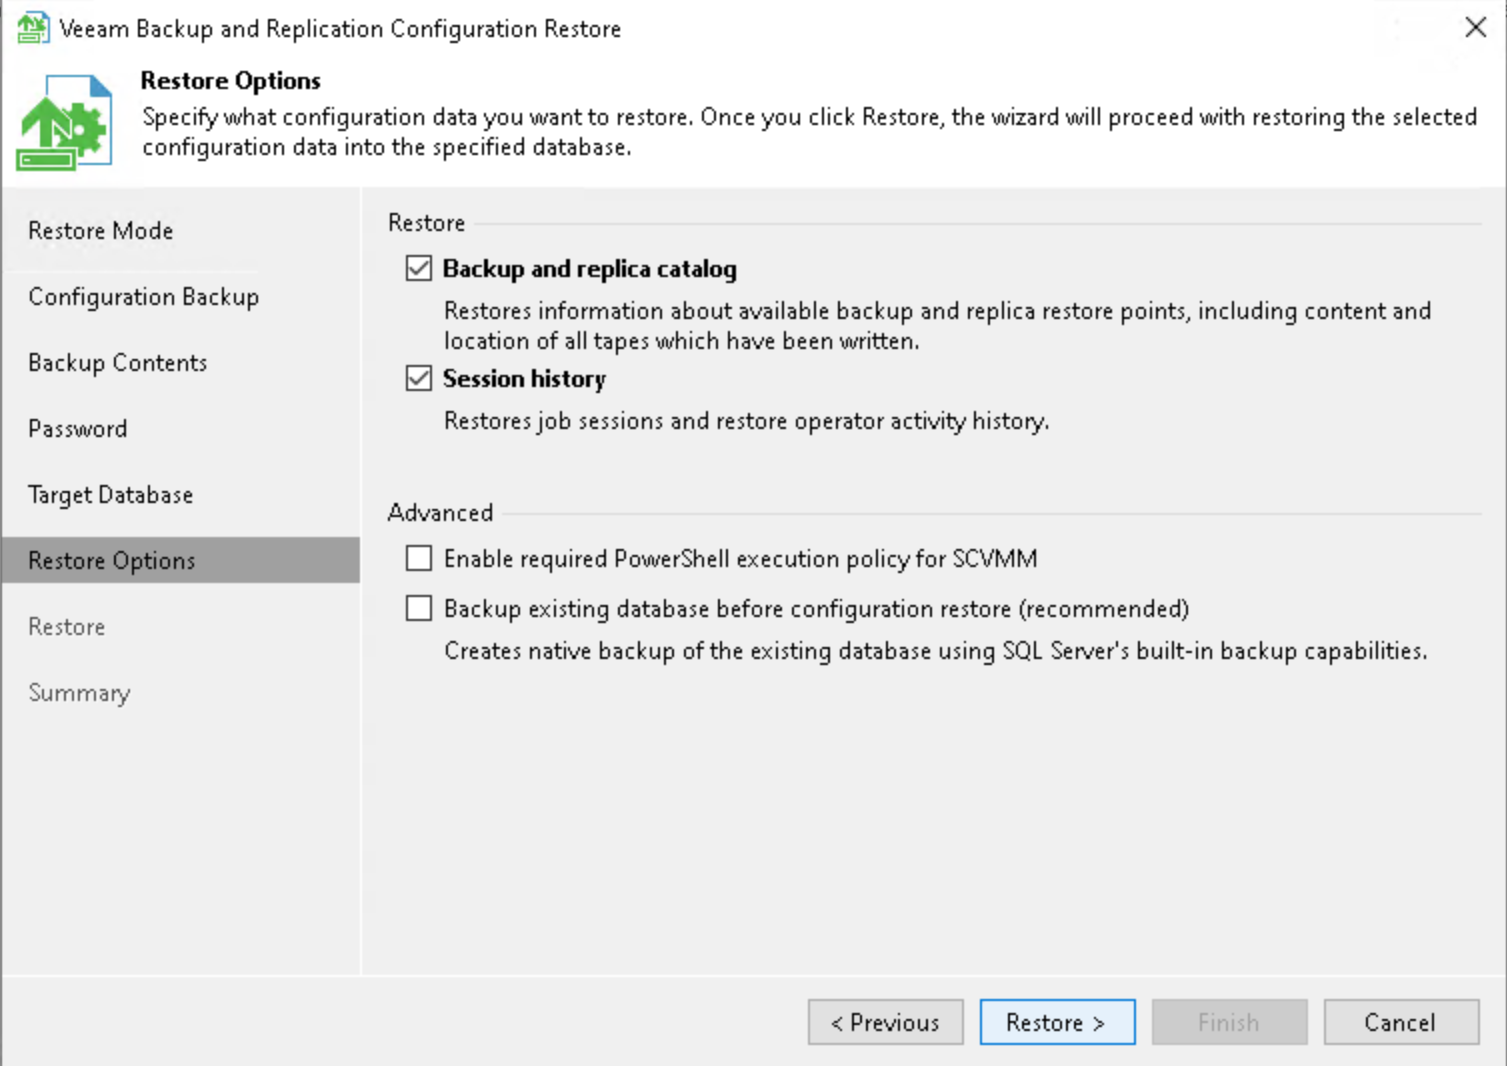This screenshot has height=1066, width=1507.
Task: Click the 'Advanced' section group label
Action: tap(440, 513)
